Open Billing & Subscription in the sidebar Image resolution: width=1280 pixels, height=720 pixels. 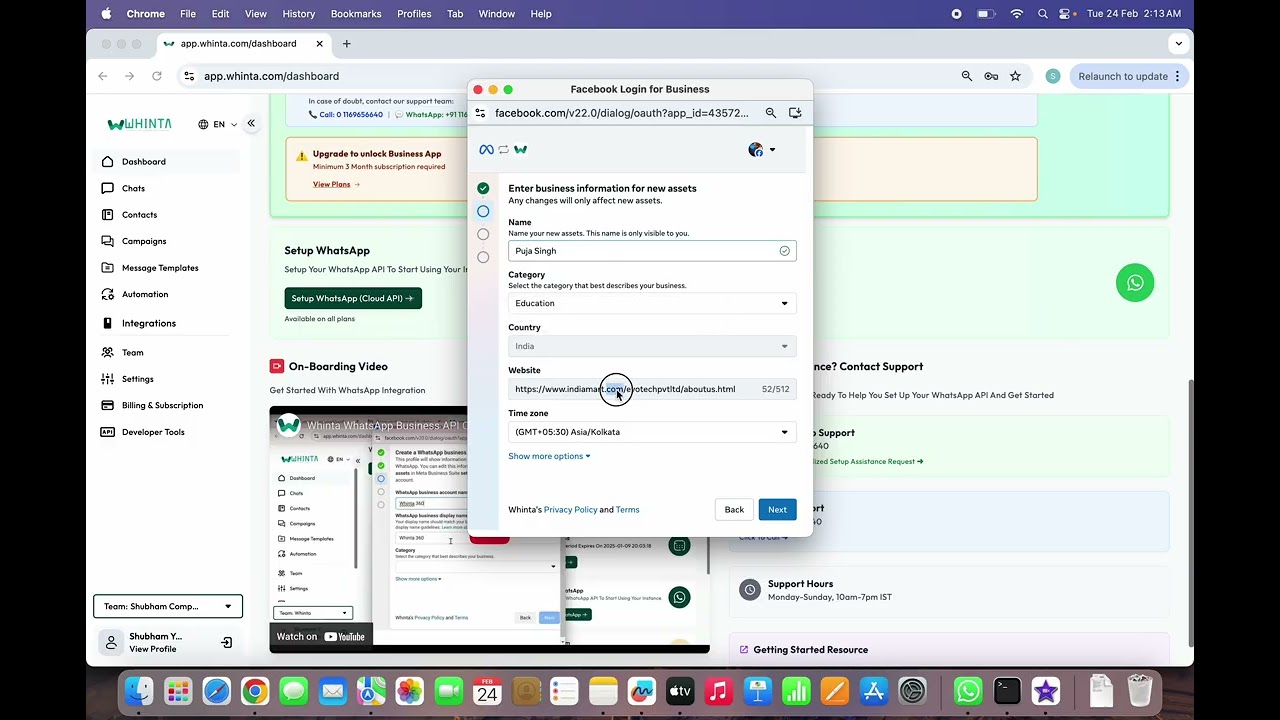pos(162,405)
